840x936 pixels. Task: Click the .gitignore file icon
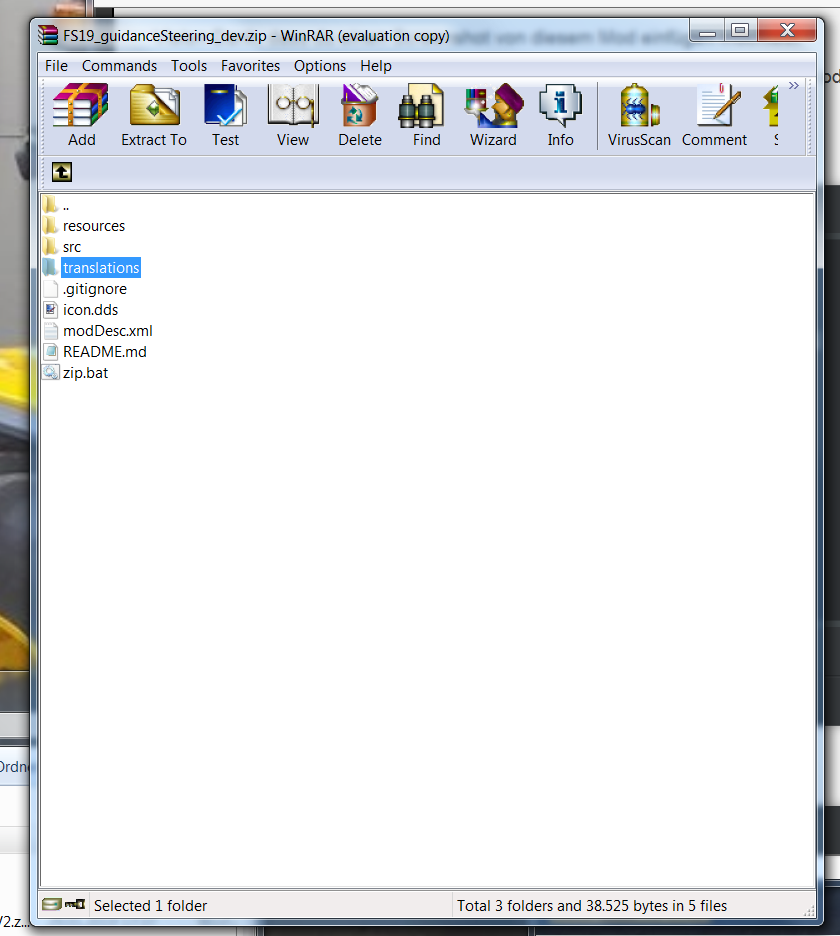(x=51, y=288)
